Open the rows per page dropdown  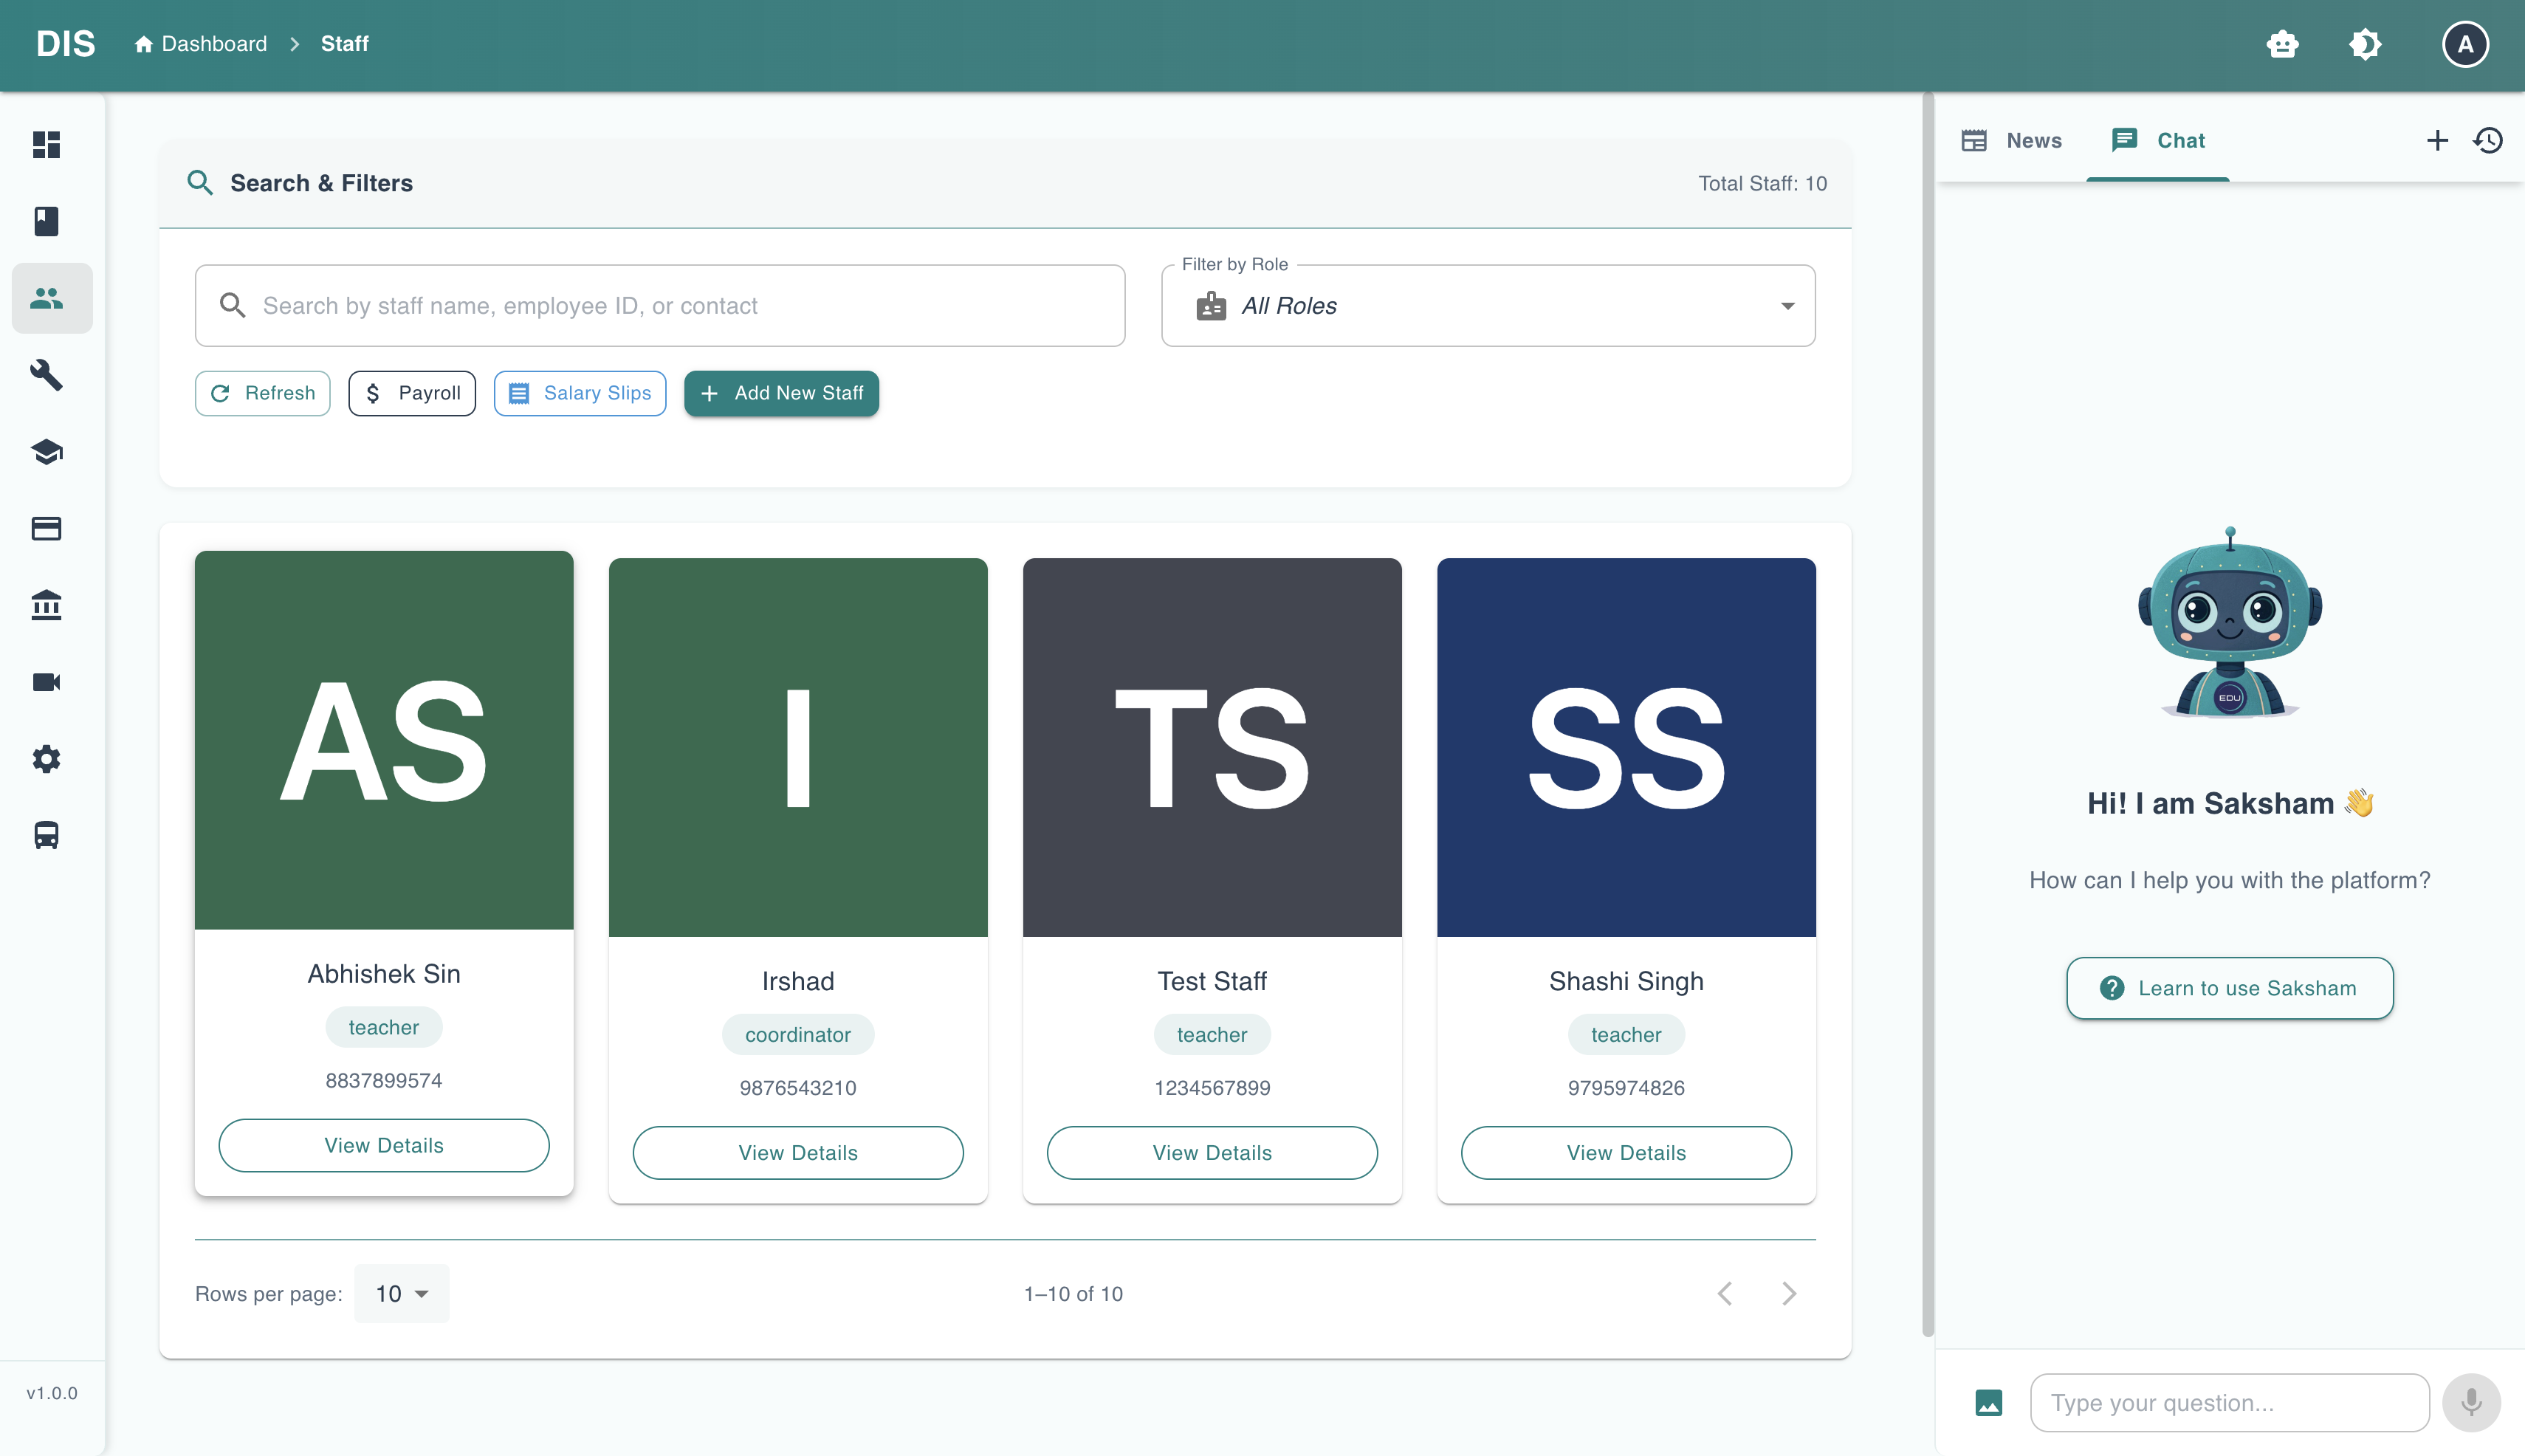coord(401,1293)
